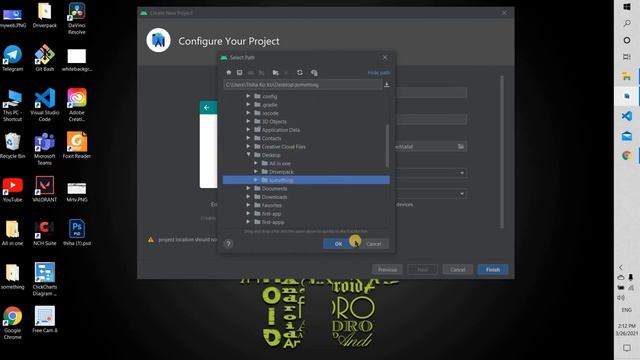Click the Configure Your Project vertical scrollbar

[x=502, y=152]
